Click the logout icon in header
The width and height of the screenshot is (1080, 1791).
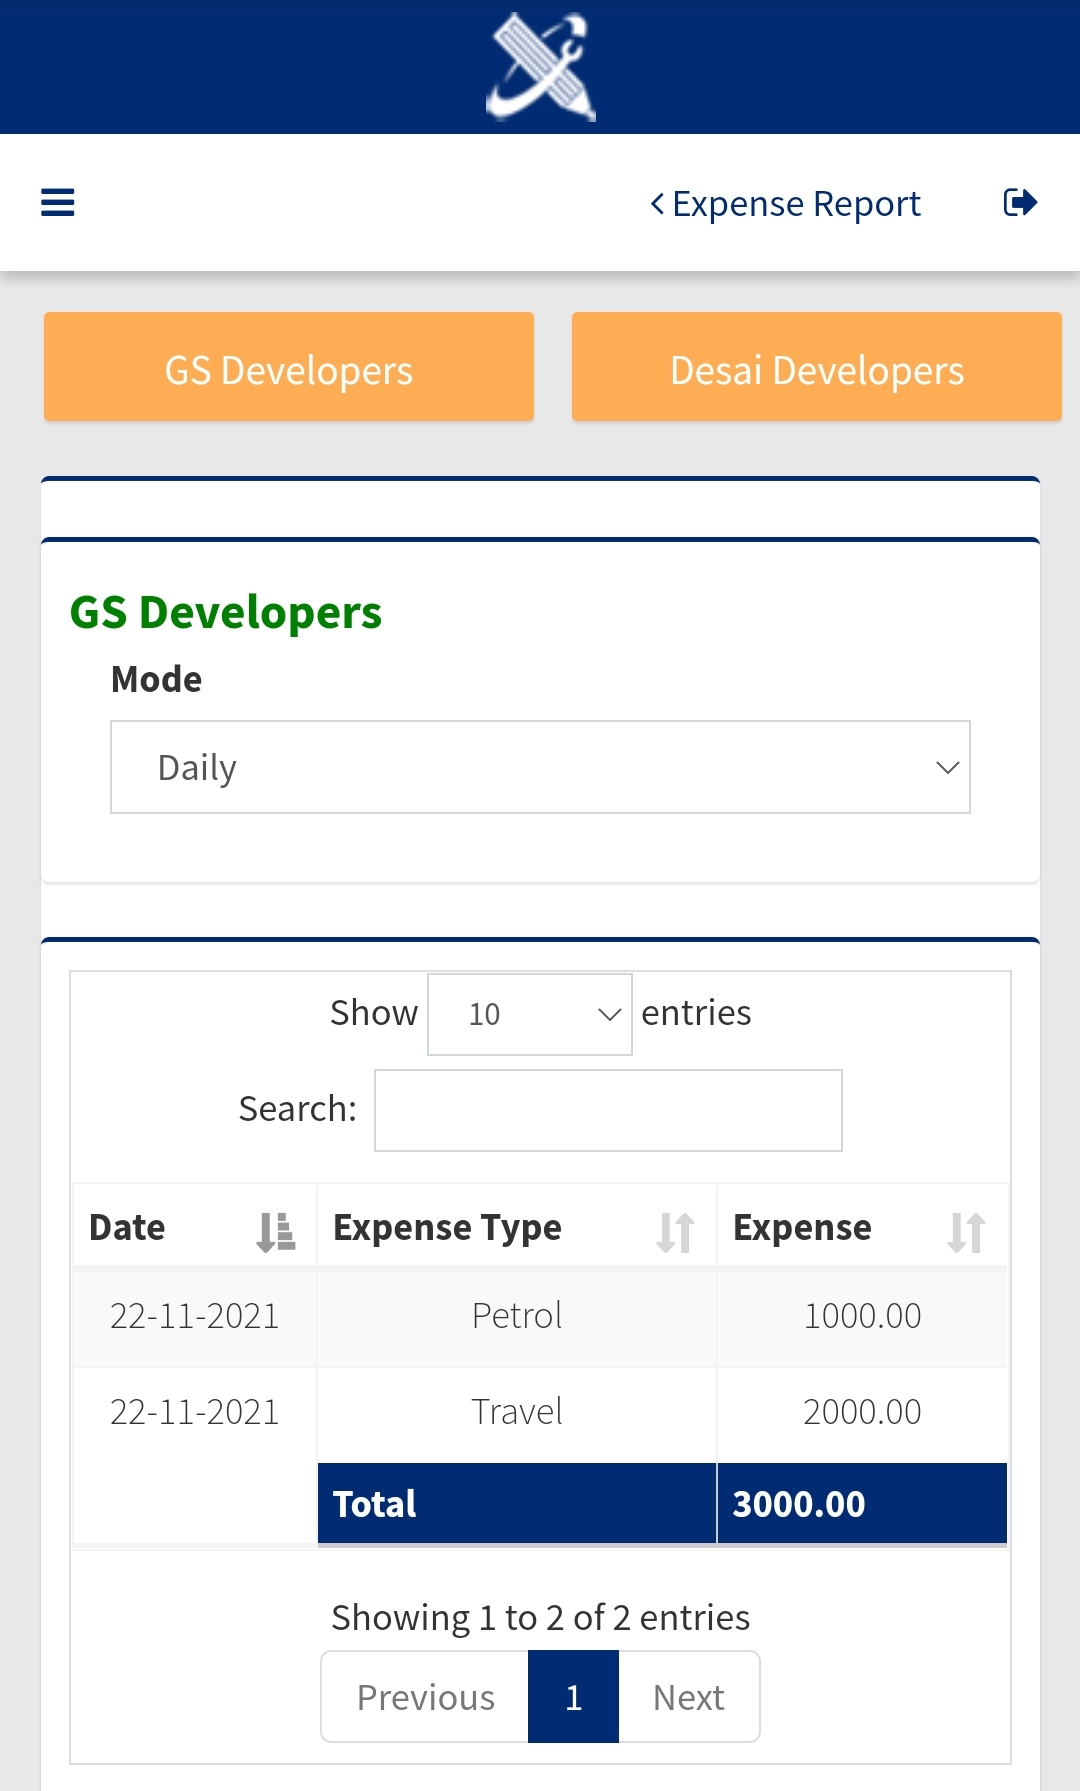click(1020, 203)
